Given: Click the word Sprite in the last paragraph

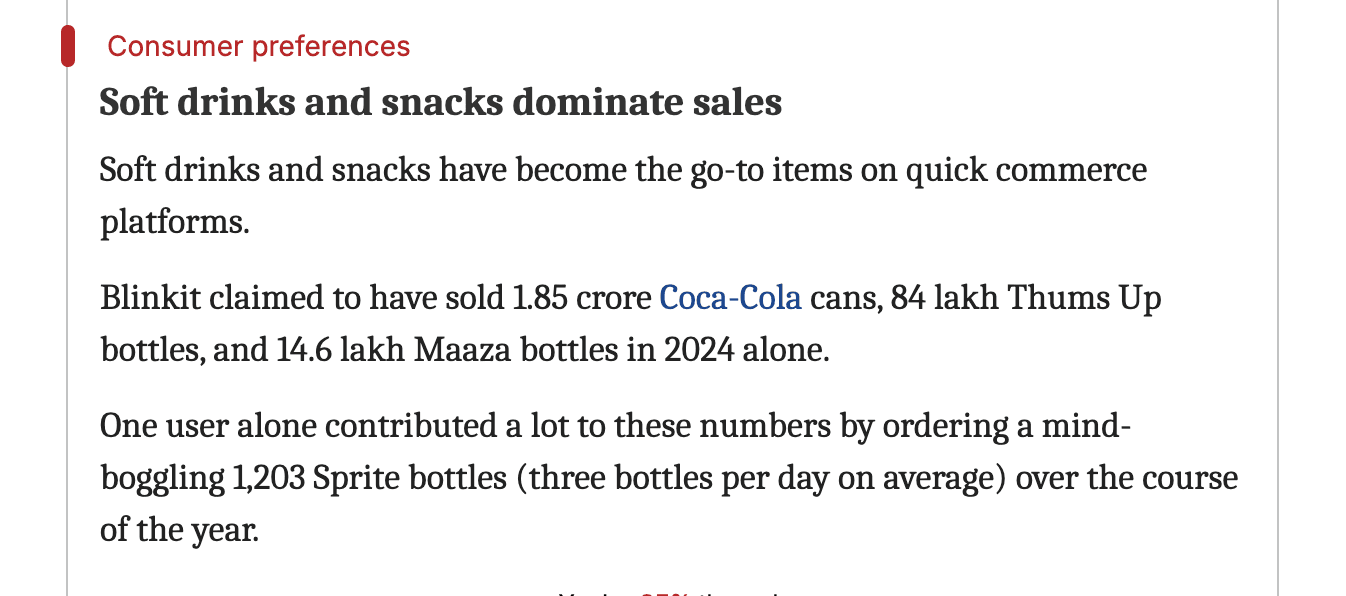Looking at the screenshot, I should pos(350,478).
